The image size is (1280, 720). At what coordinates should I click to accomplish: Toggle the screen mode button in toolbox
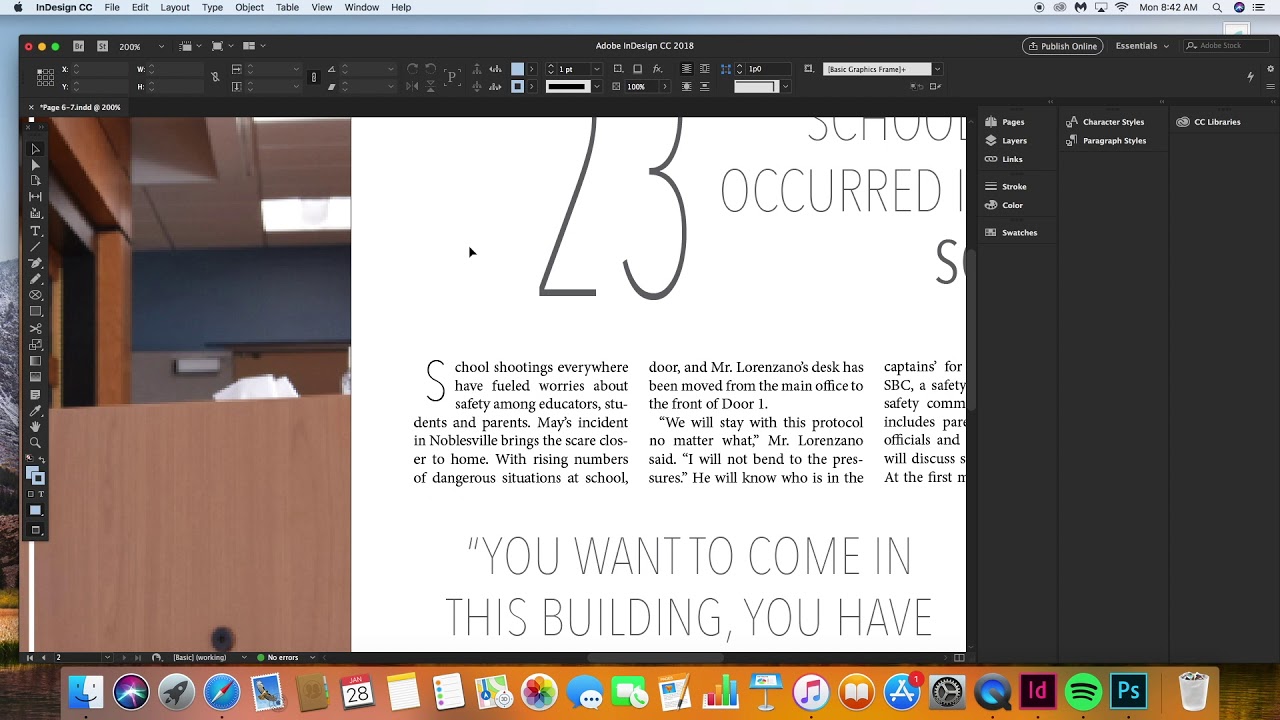pyautogui.click(x=35, y=530)
